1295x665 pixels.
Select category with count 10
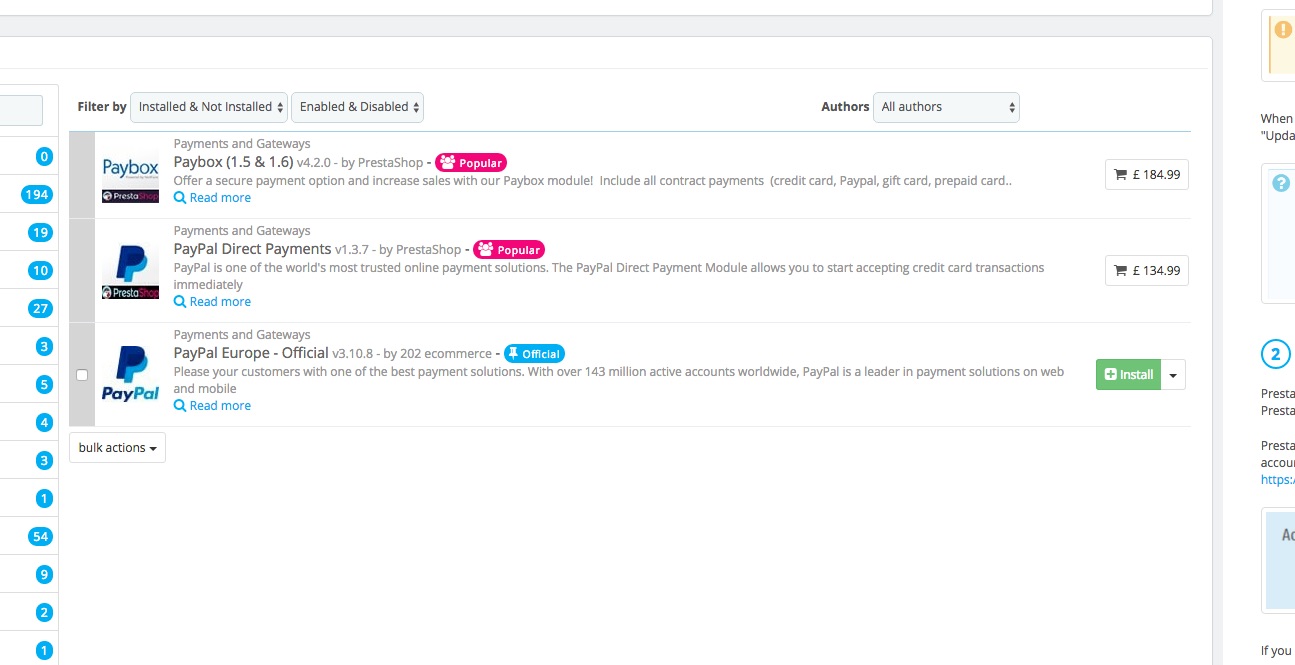click(x=40, y=271)
